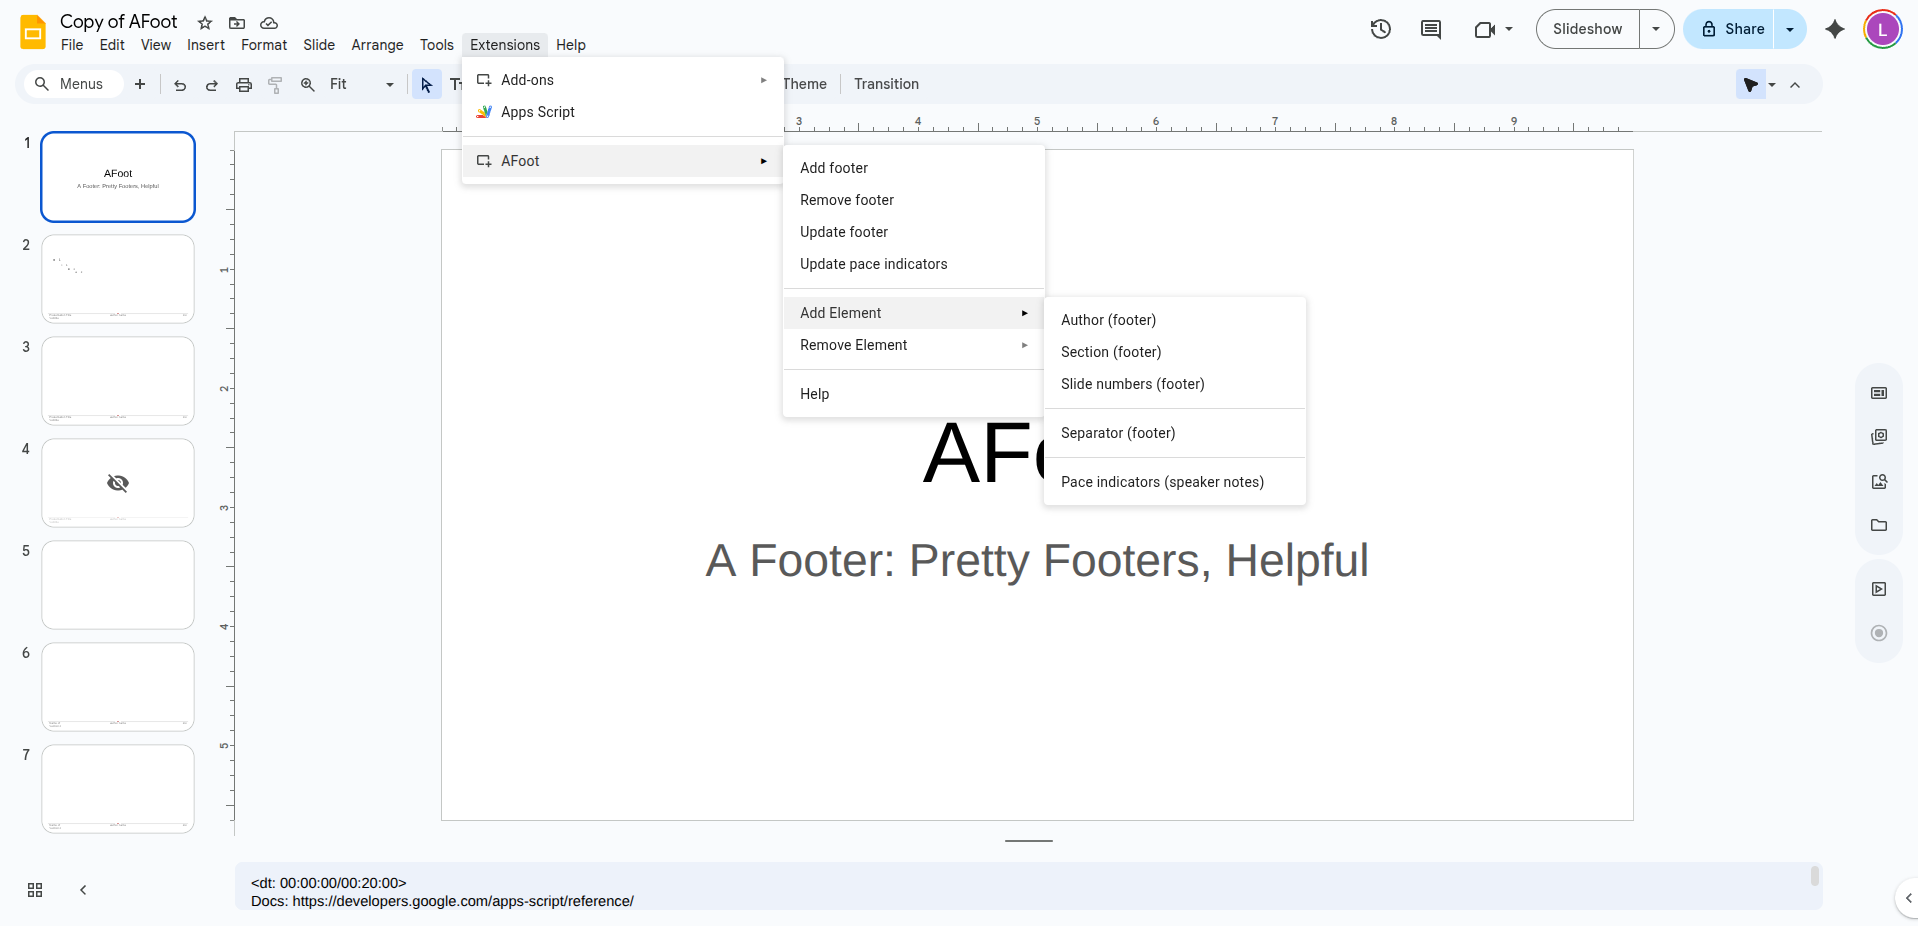This screenshot has width=1918, height=926.
Task: Collapse the filmstrip panel arrow
Action: (83, 890)
